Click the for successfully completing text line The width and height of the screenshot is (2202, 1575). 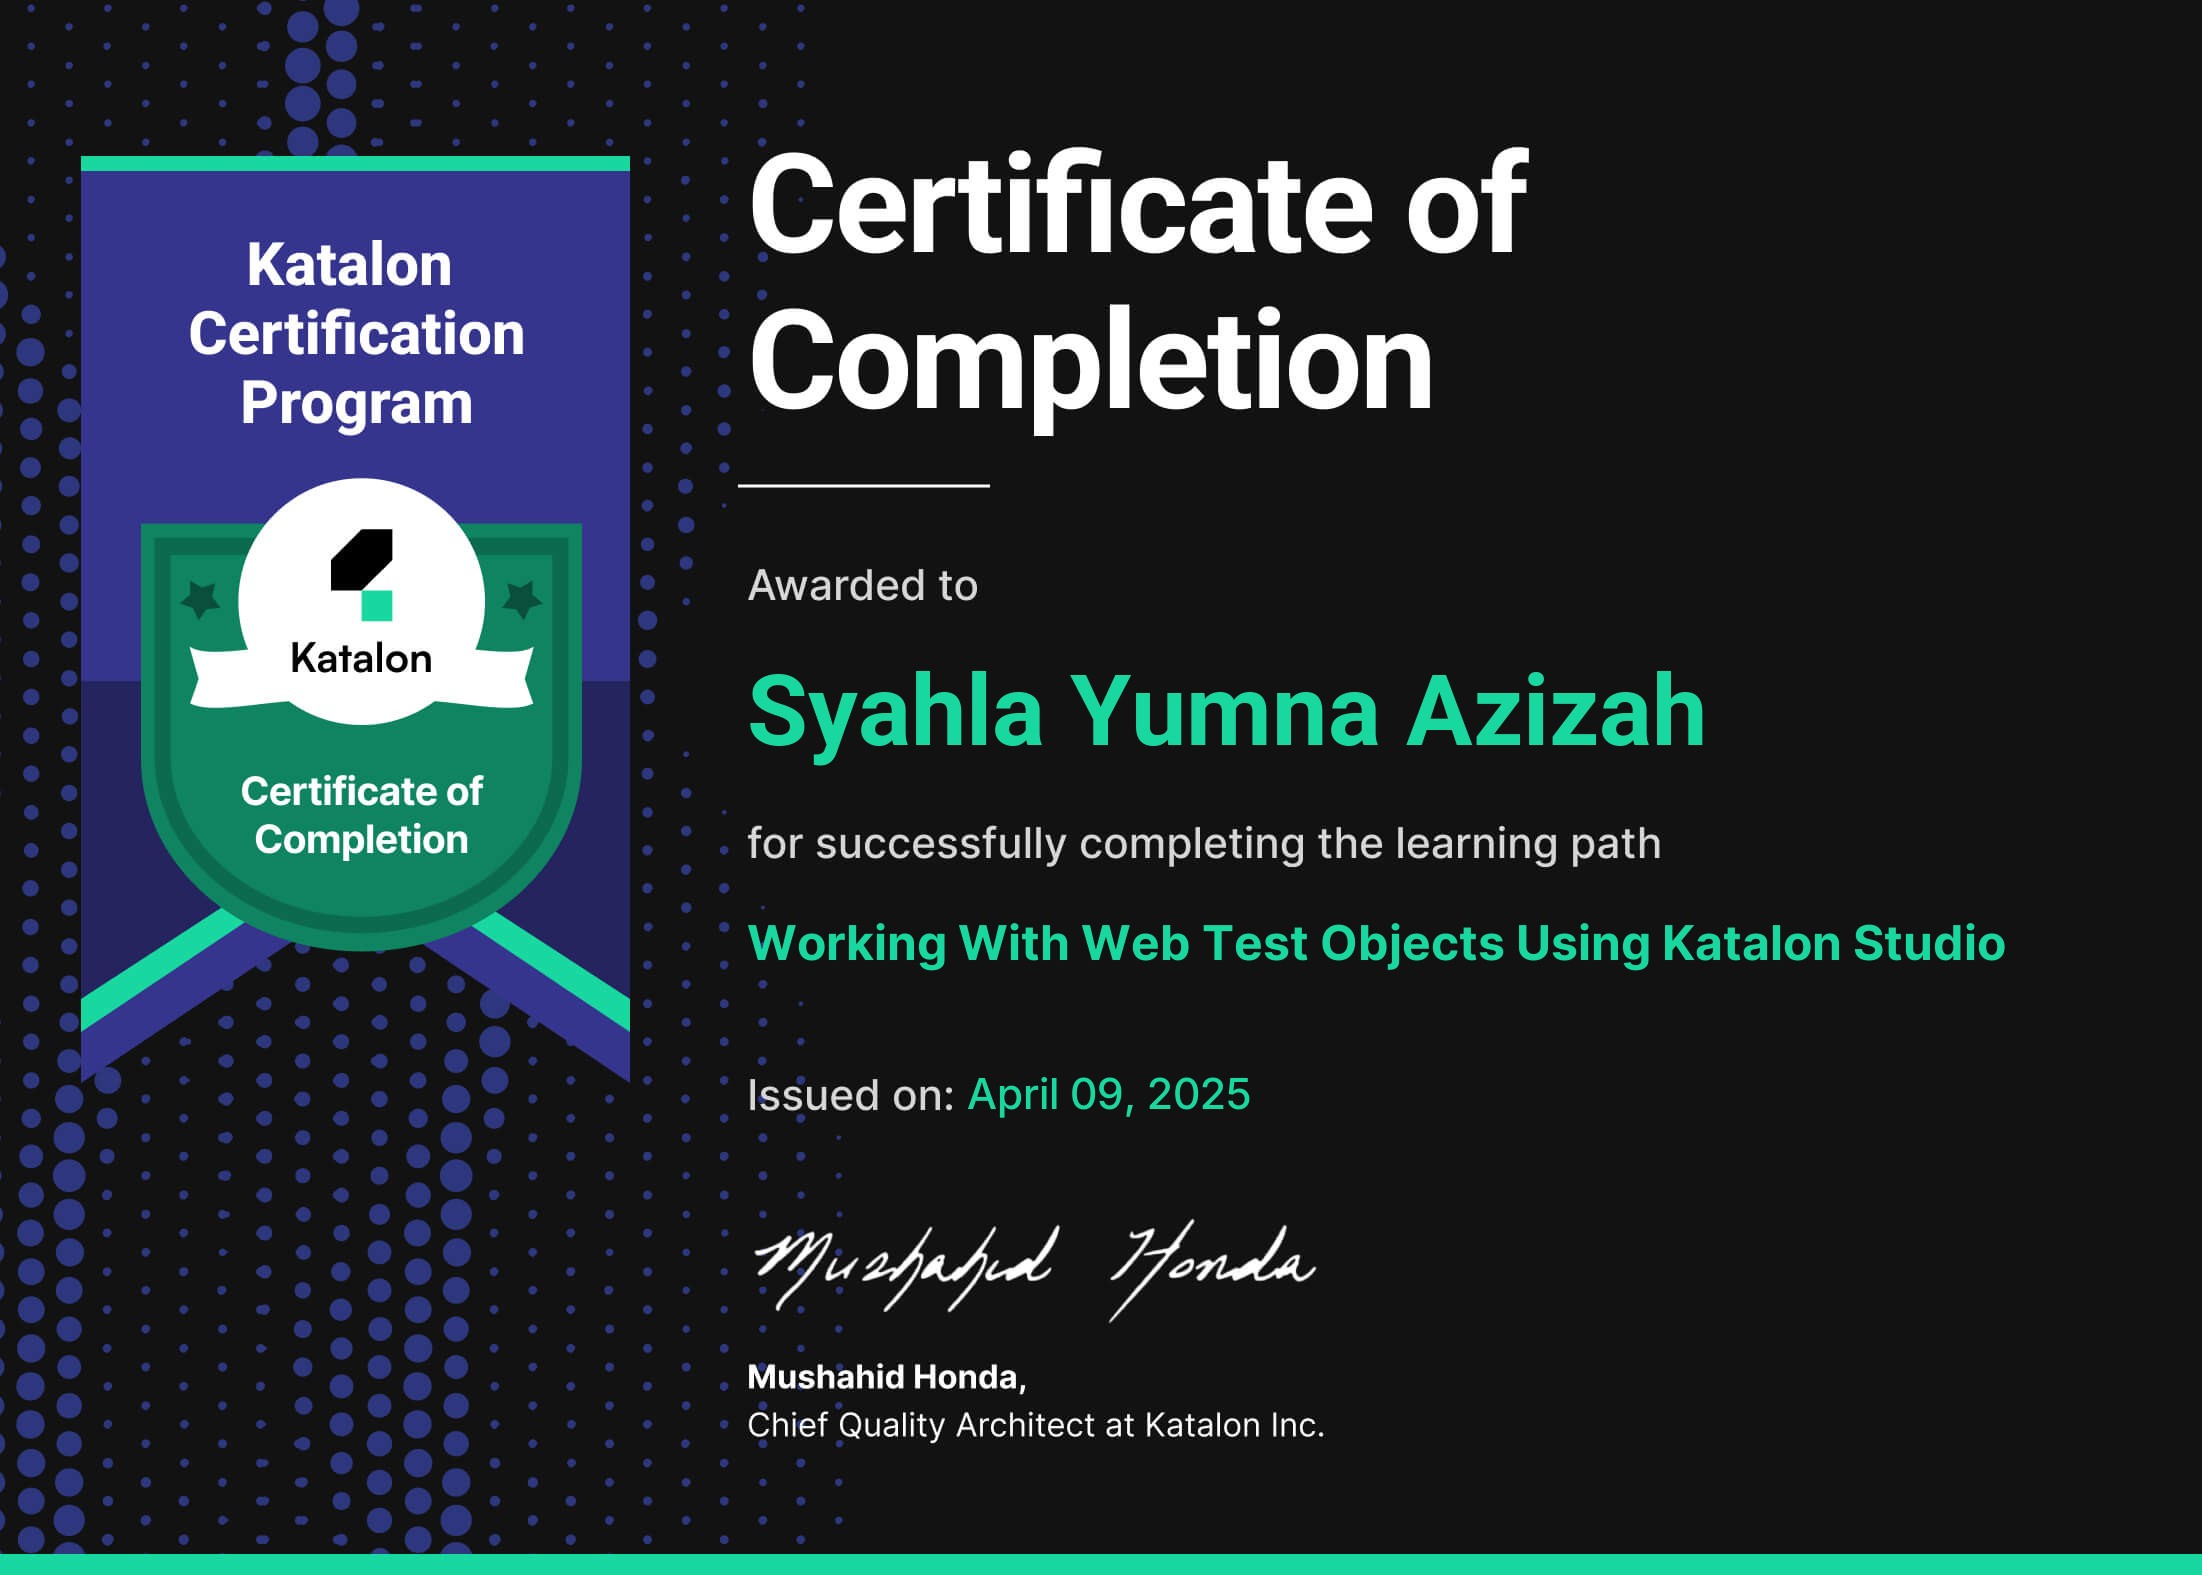pos(1203,843)
